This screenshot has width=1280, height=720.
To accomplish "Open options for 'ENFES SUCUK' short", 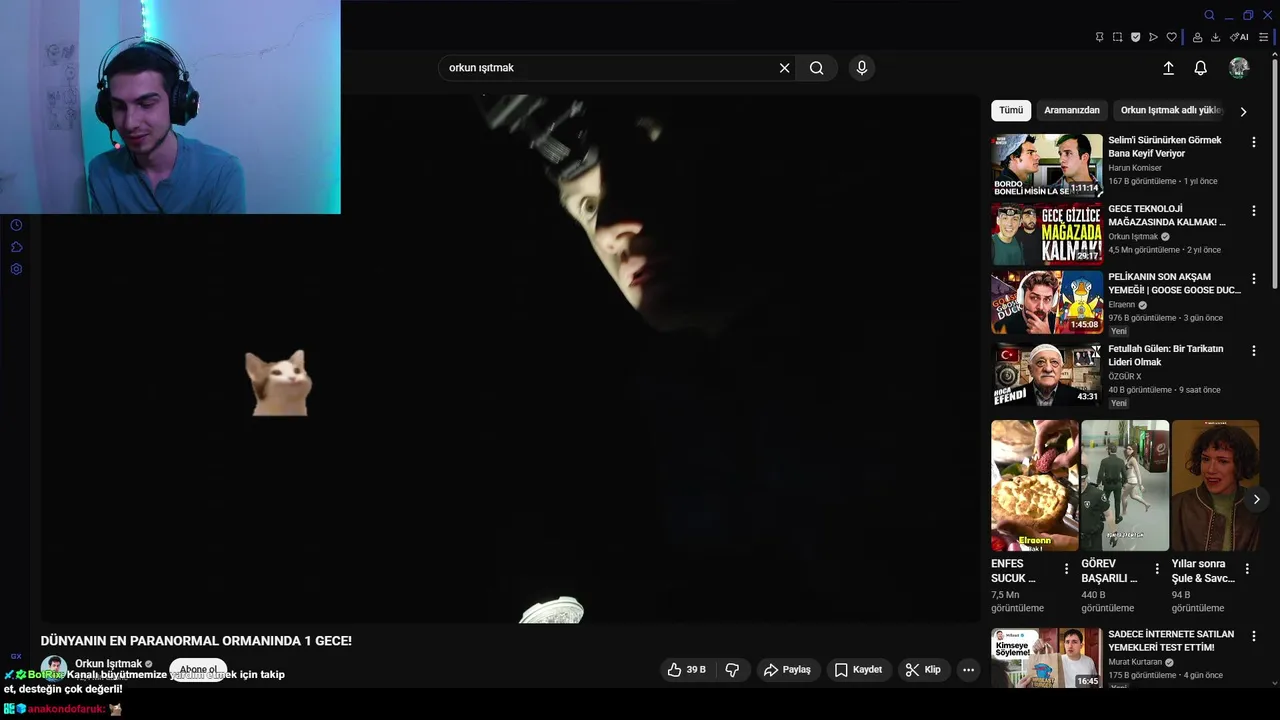I will click(x=1066, y=568).
